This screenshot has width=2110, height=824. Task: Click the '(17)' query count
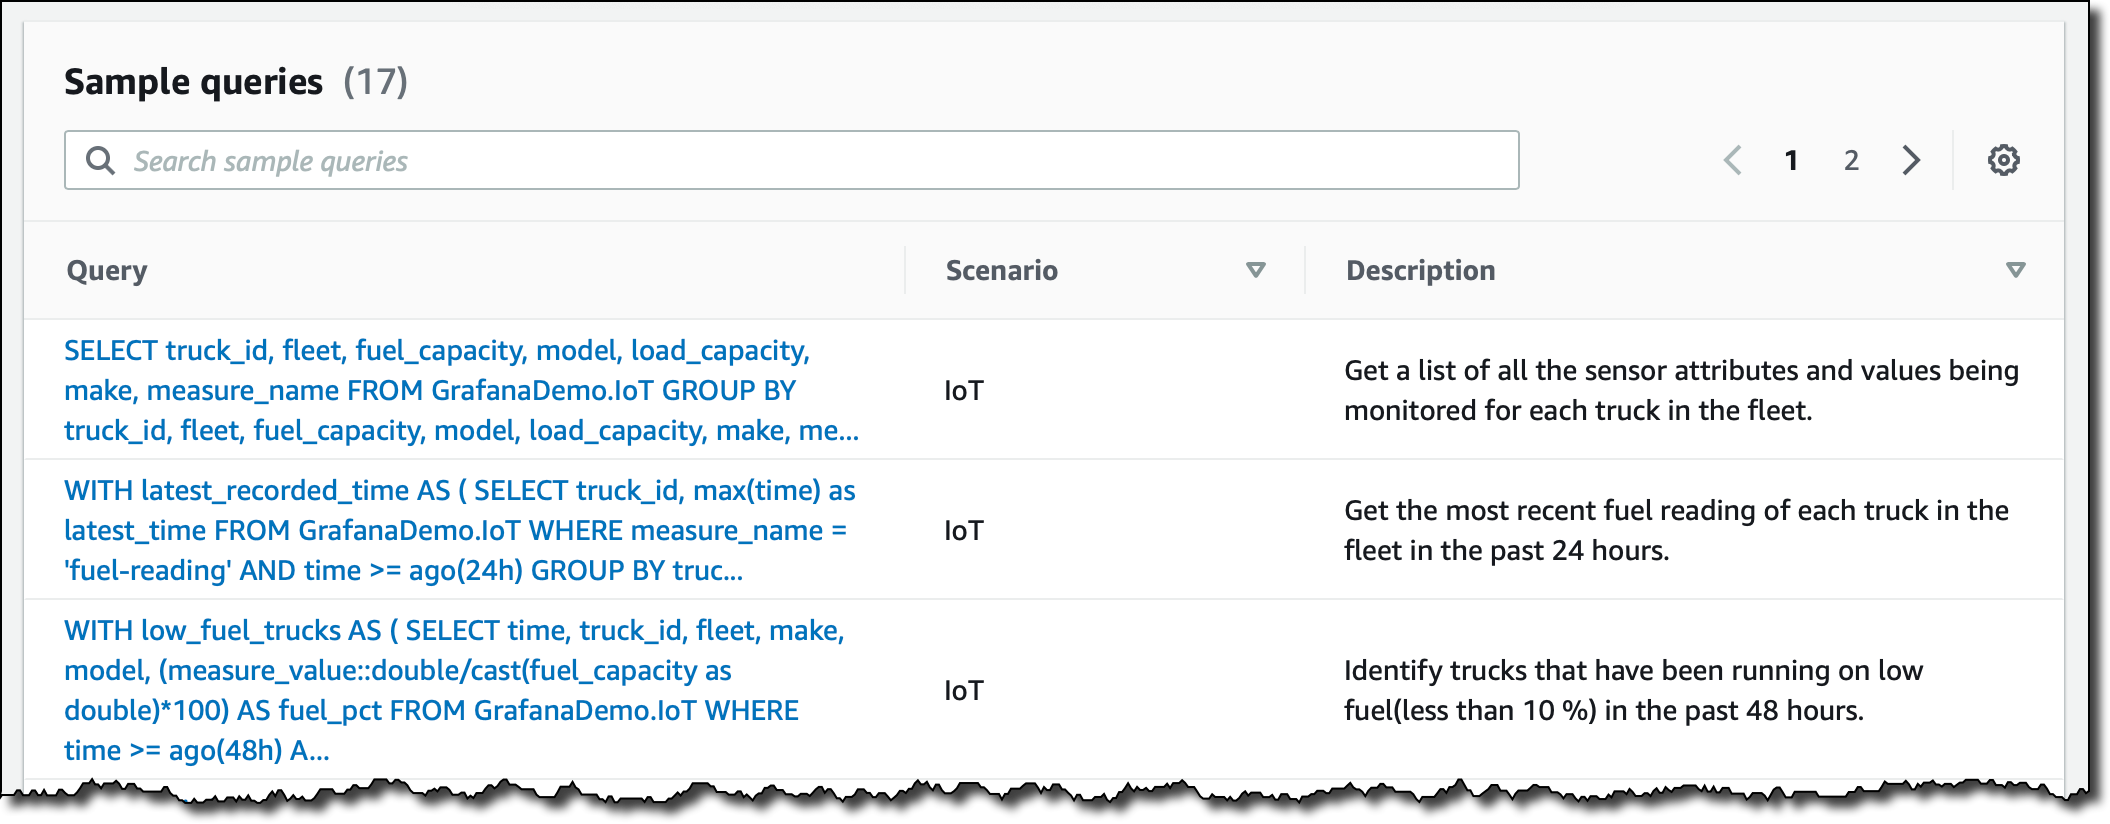tap(375, 82)
